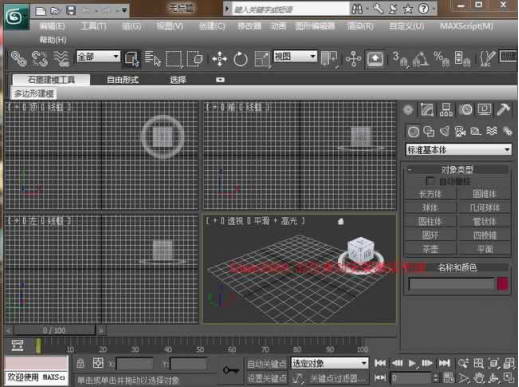Click the 长方体 box primitive button
This screenshot has width=519, height=387.
(x=430, y=194)
